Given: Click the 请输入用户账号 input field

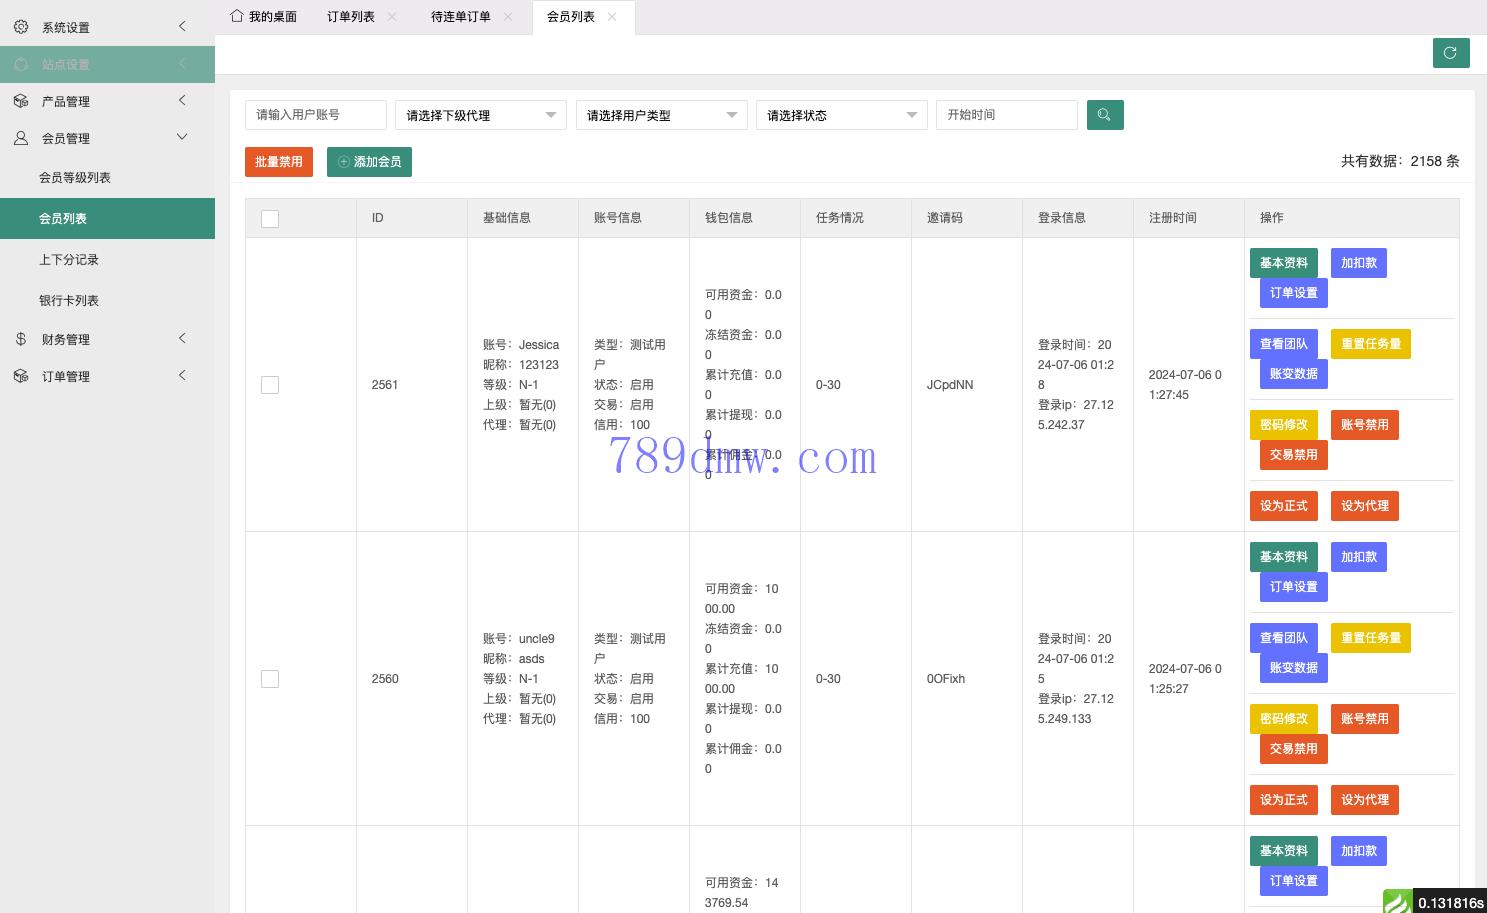Looking at the screenshot, I should pos(315,115).
